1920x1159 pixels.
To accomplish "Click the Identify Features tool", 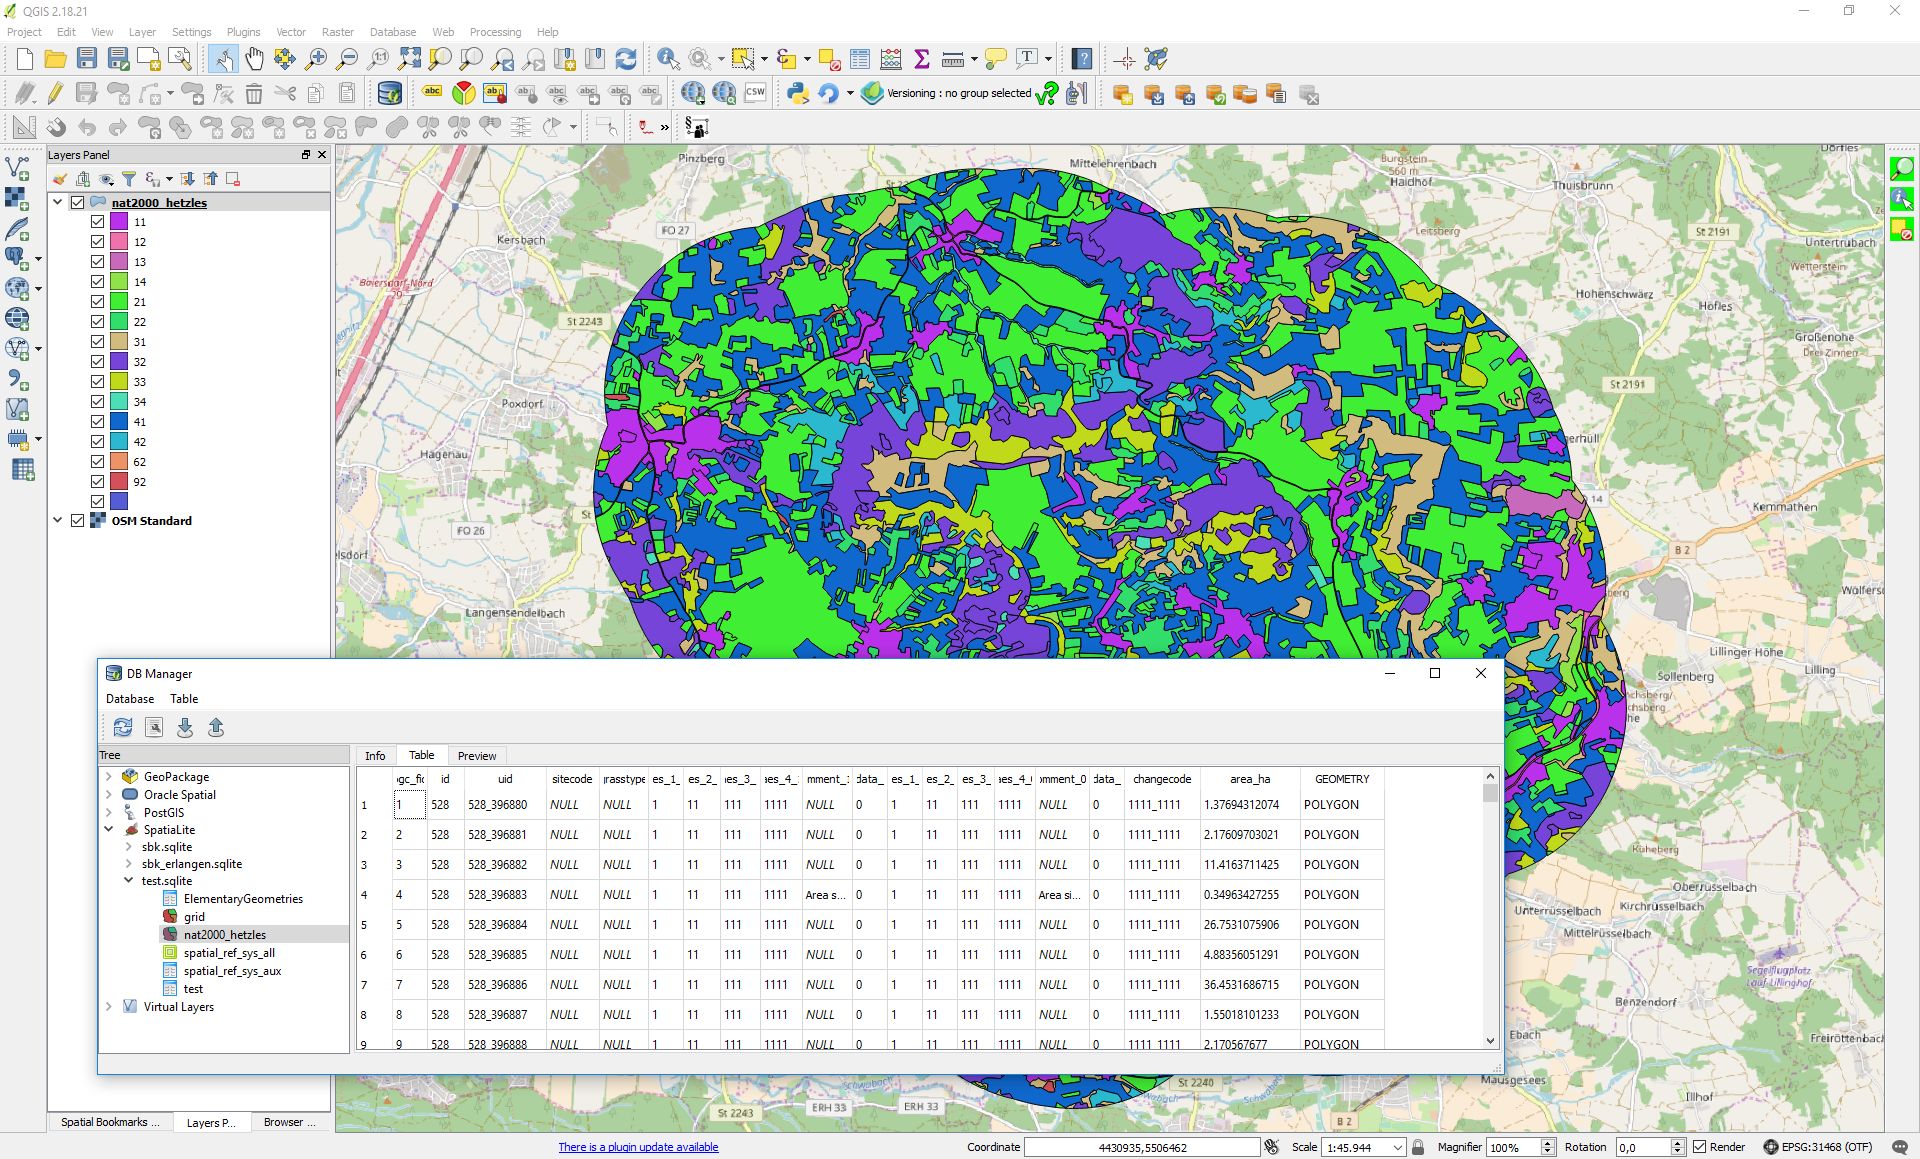I will 667,59.
